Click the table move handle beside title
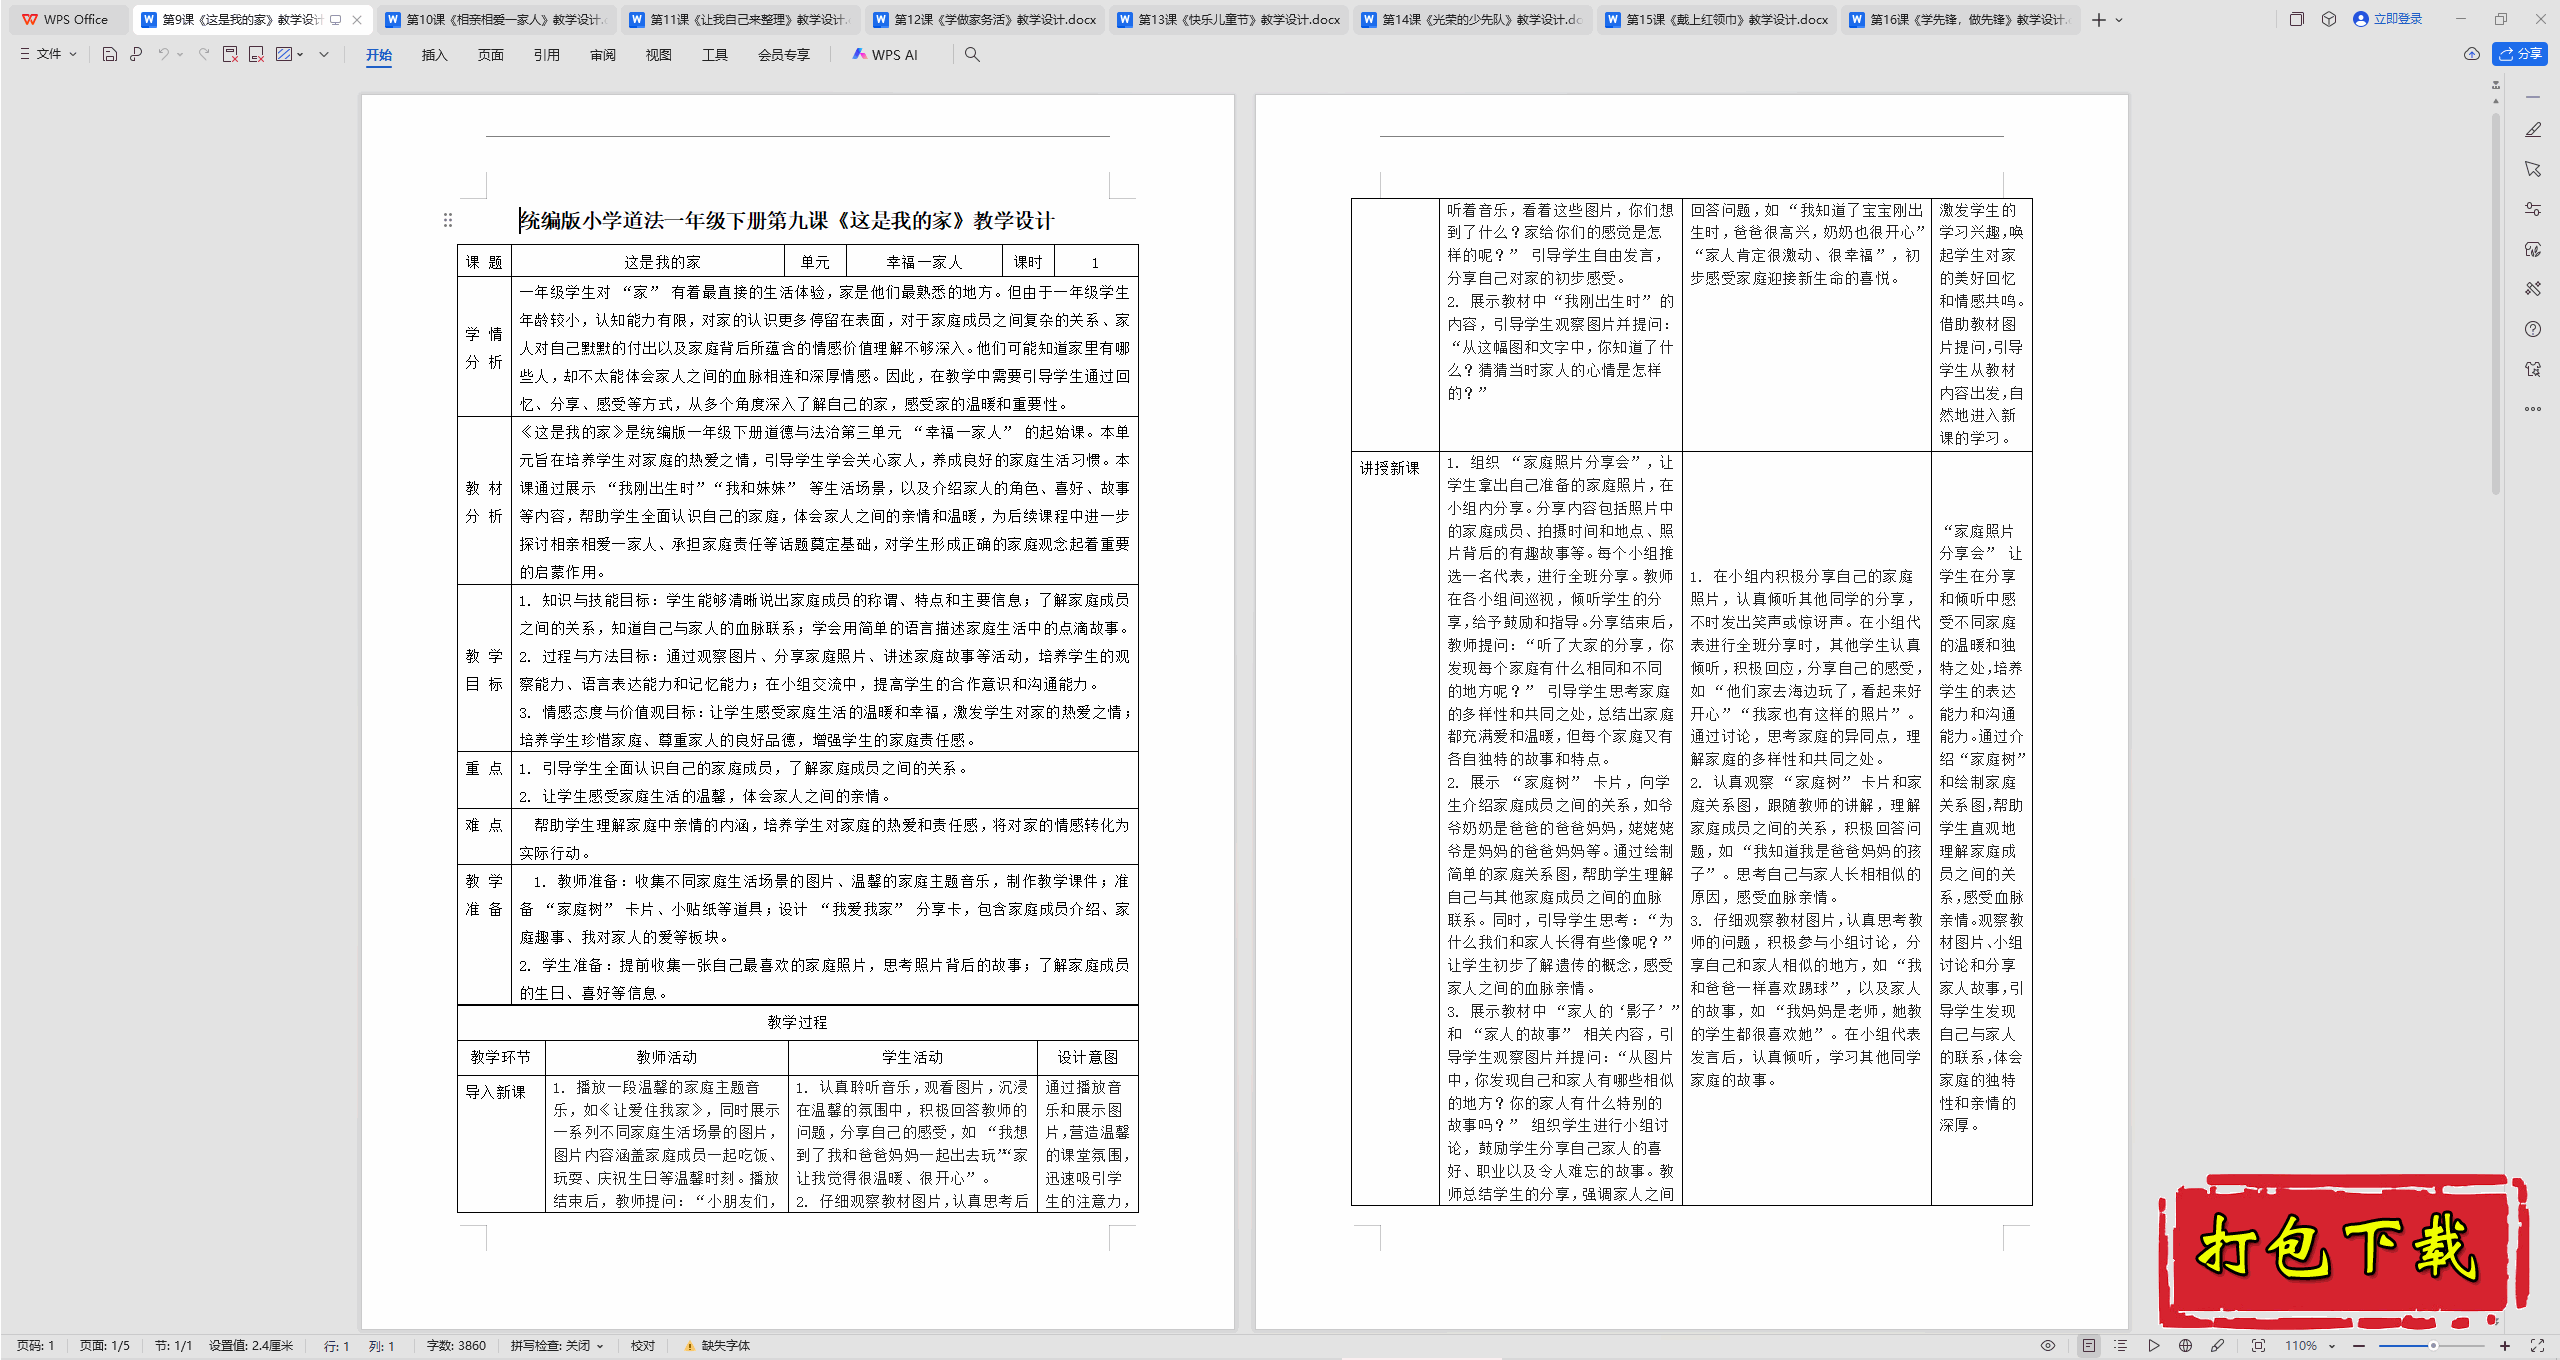 coord(448,220)
